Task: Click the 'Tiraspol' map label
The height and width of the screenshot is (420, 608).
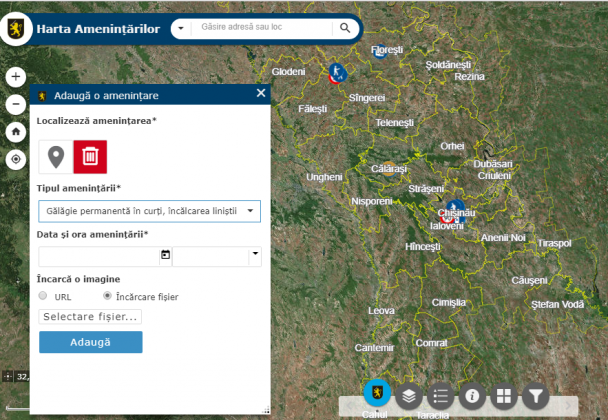Action: click(554, 244)
